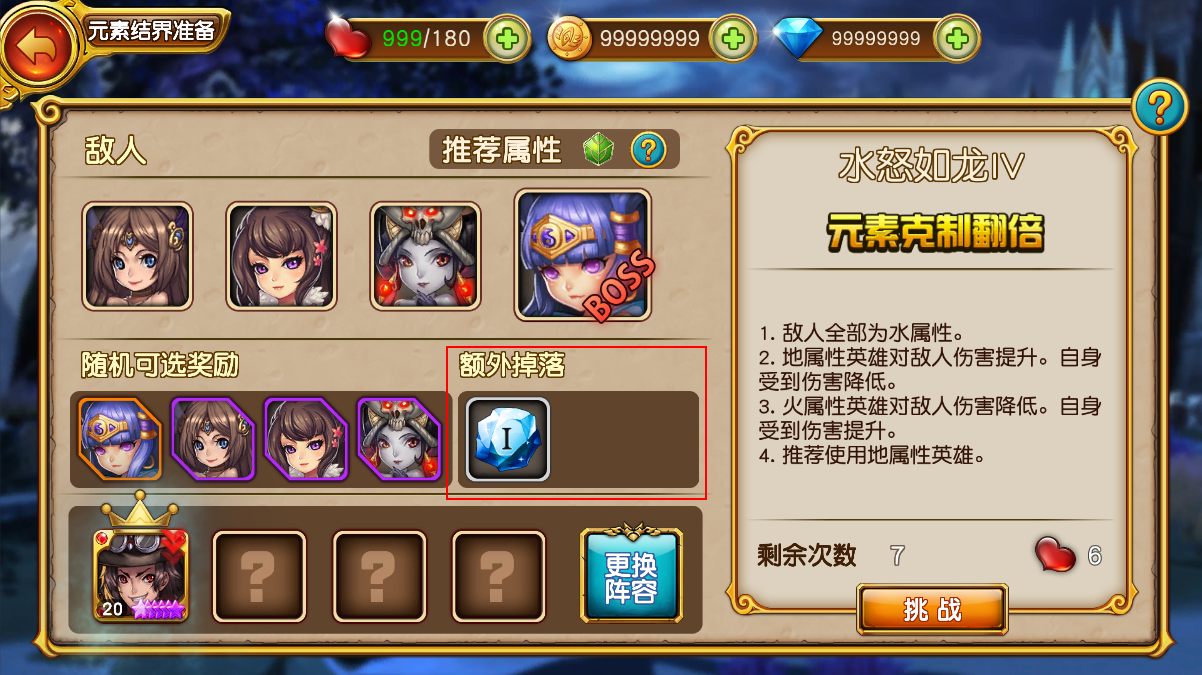Choose the skull-helmet reward hero icon

click(x=399, y=440)
